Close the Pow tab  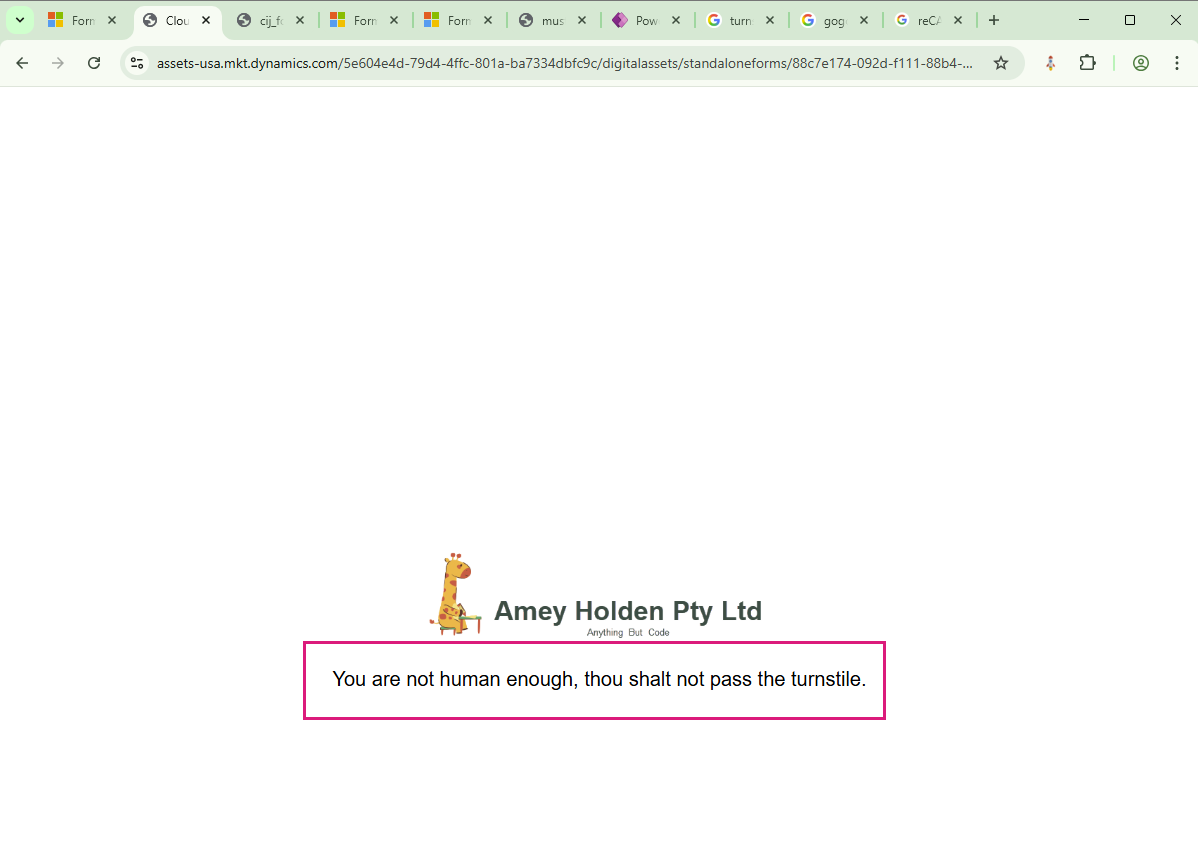click(x=676, y=21)
